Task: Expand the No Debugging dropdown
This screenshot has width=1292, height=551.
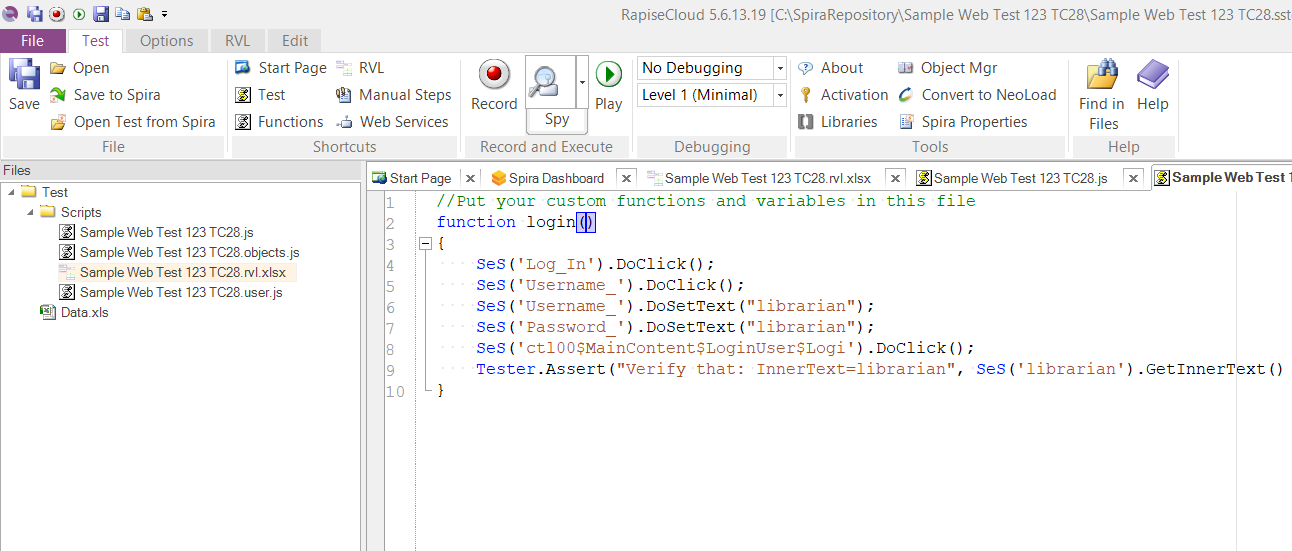Action: (x=780, y=68)
